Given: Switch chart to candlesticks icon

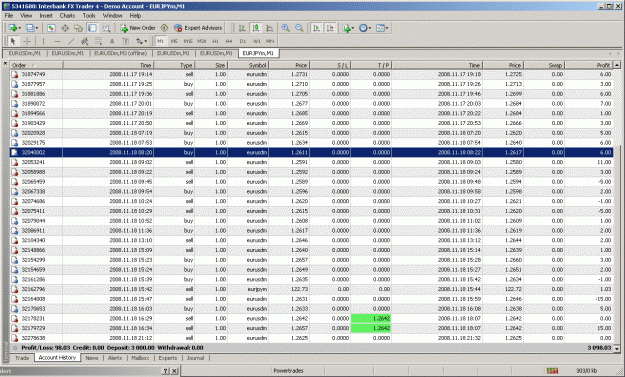Looking at the screenshot, I should coord(256,28).
